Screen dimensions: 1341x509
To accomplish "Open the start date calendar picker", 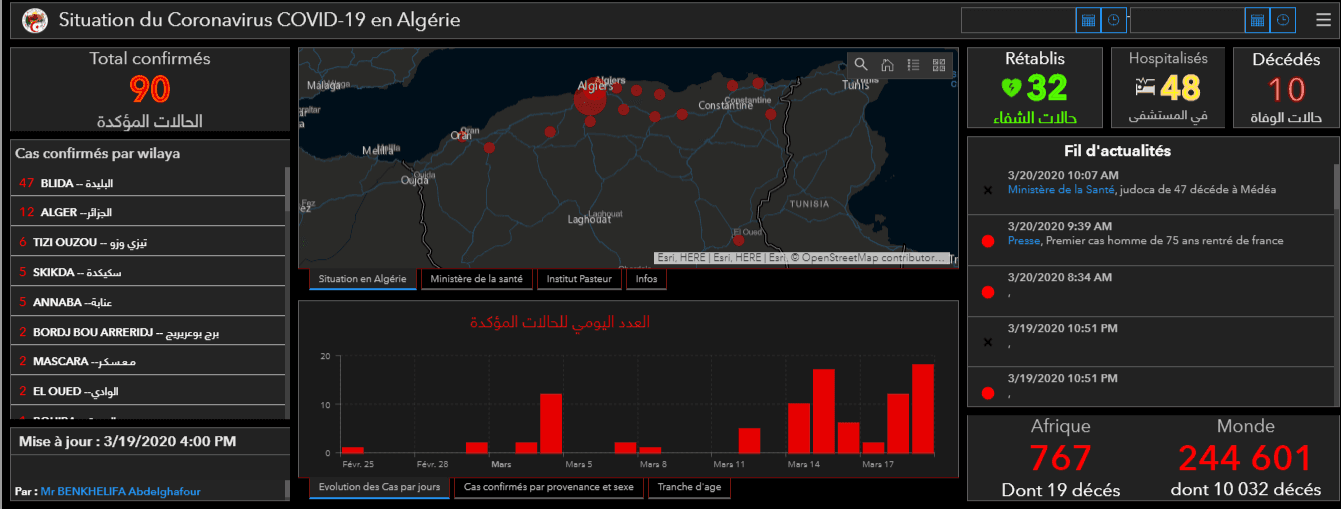I will coord(1088,20).
